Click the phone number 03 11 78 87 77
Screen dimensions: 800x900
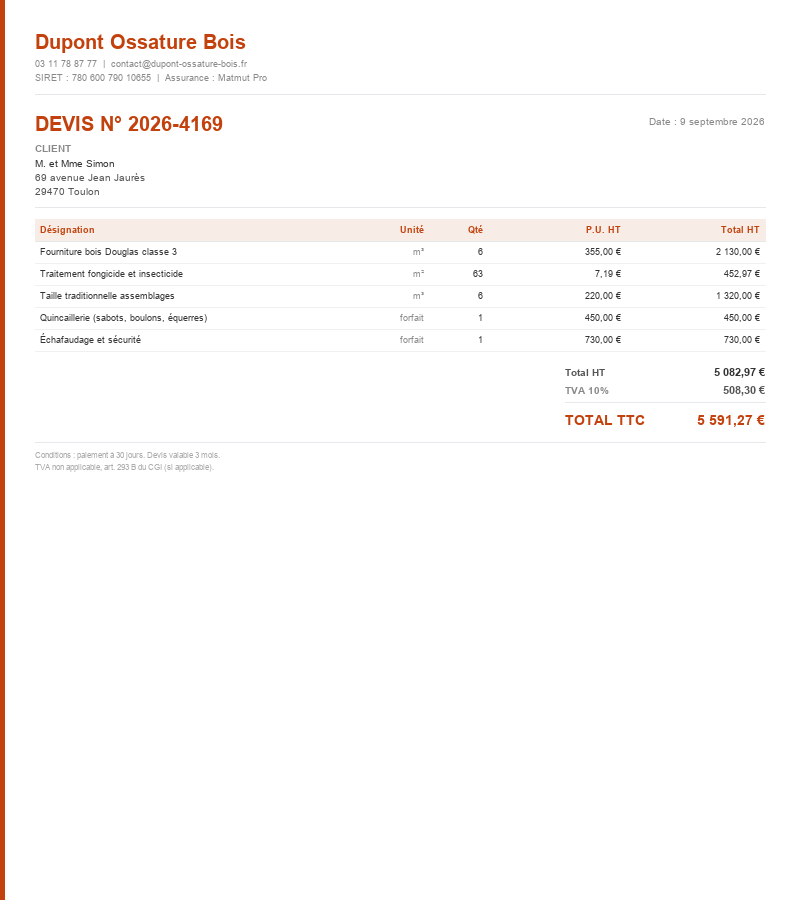pyautogui.click(x=66, y=64)
